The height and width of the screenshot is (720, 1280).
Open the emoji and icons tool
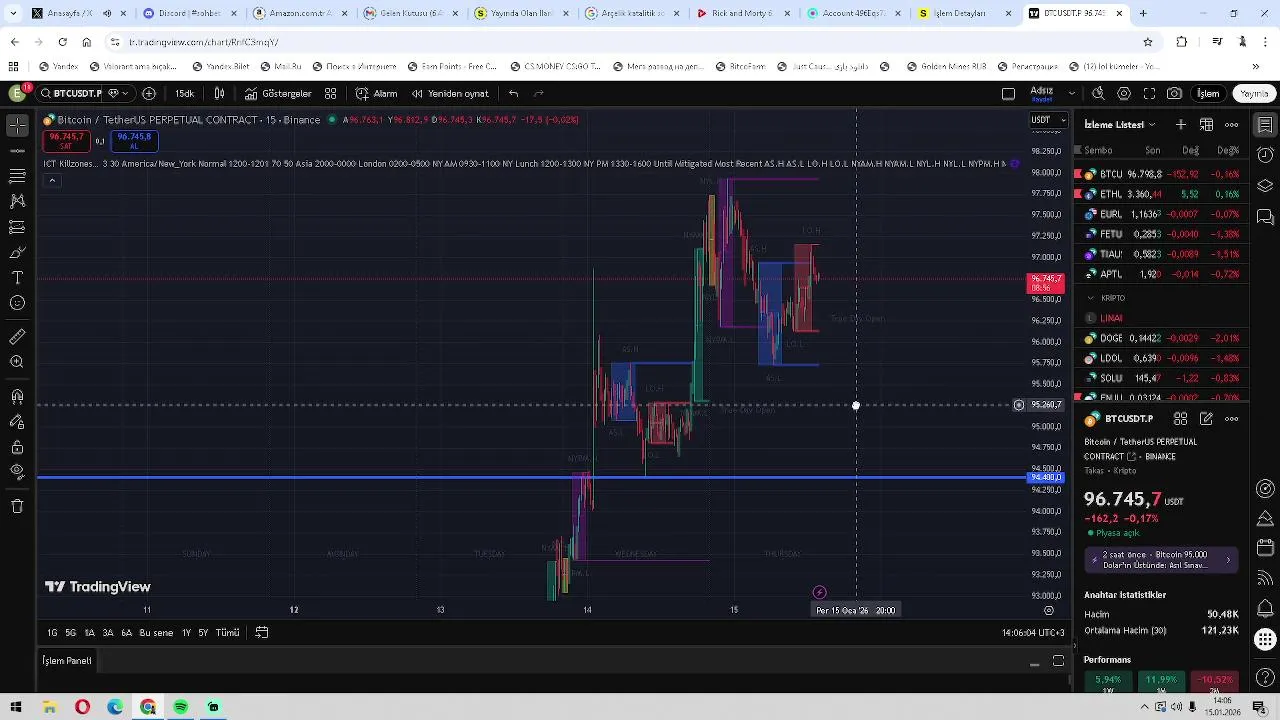17,303
